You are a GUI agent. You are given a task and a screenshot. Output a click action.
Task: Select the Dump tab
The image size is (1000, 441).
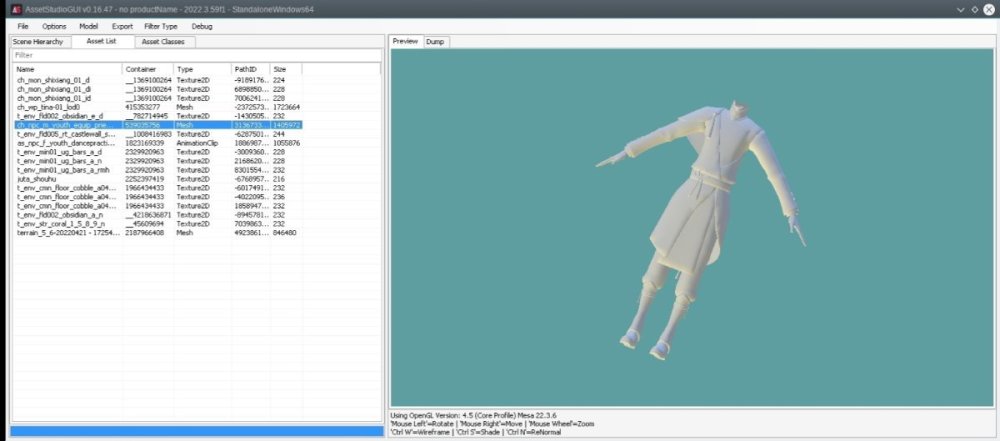coord(435,42)
